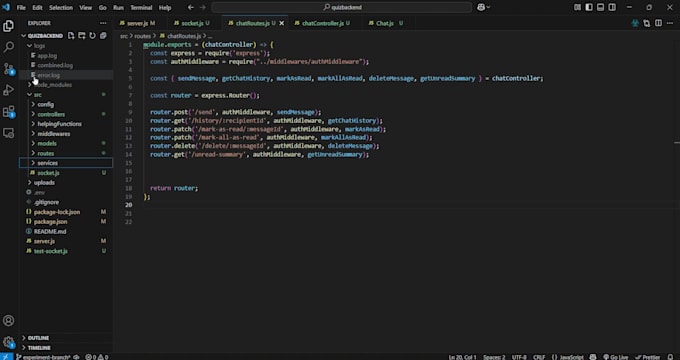
Task: Open the Explorer view in activity bar
Action: coord(8,26)
